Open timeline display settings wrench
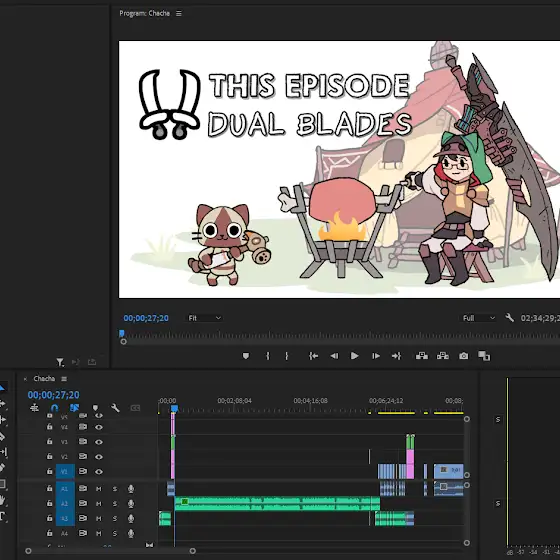The height and width of the screenshot is (560, 560). 115,408
